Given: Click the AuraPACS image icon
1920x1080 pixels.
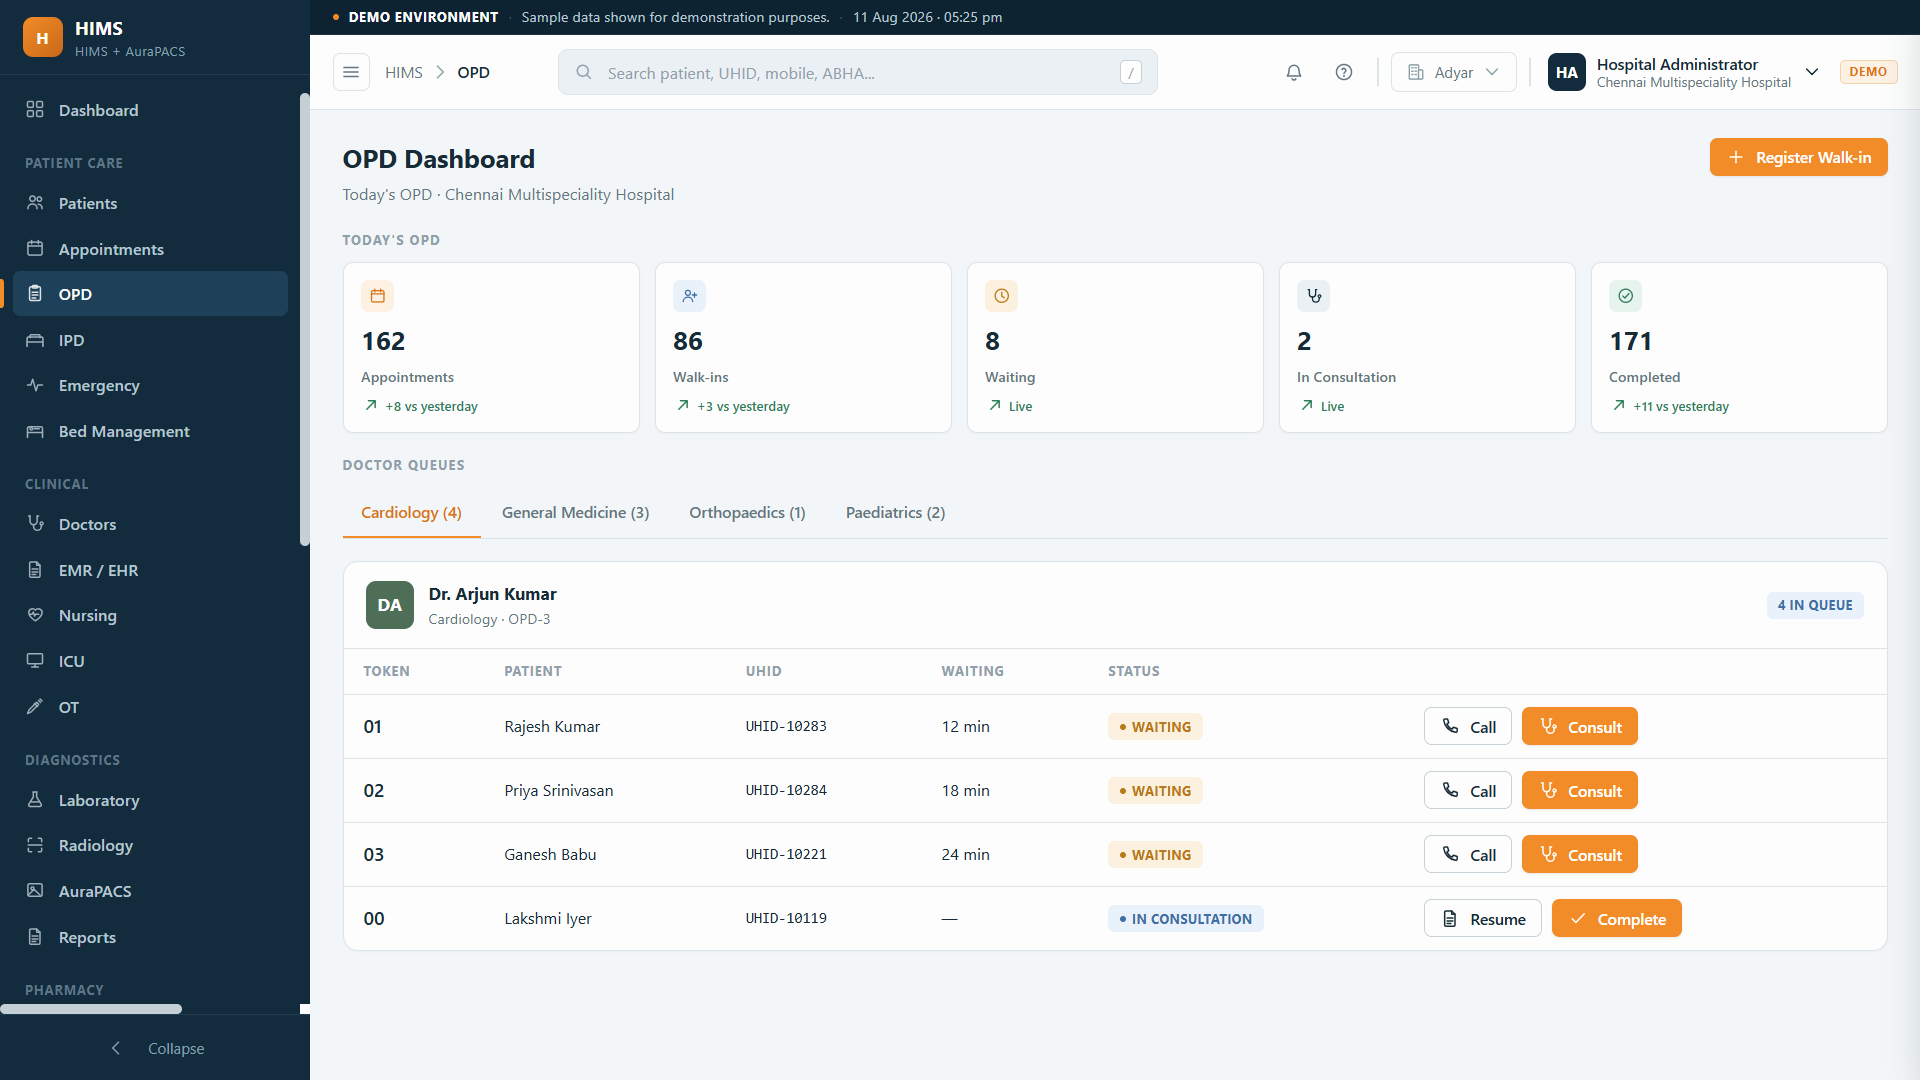Looking at the screenshot, I should click(x=35, y=890).
